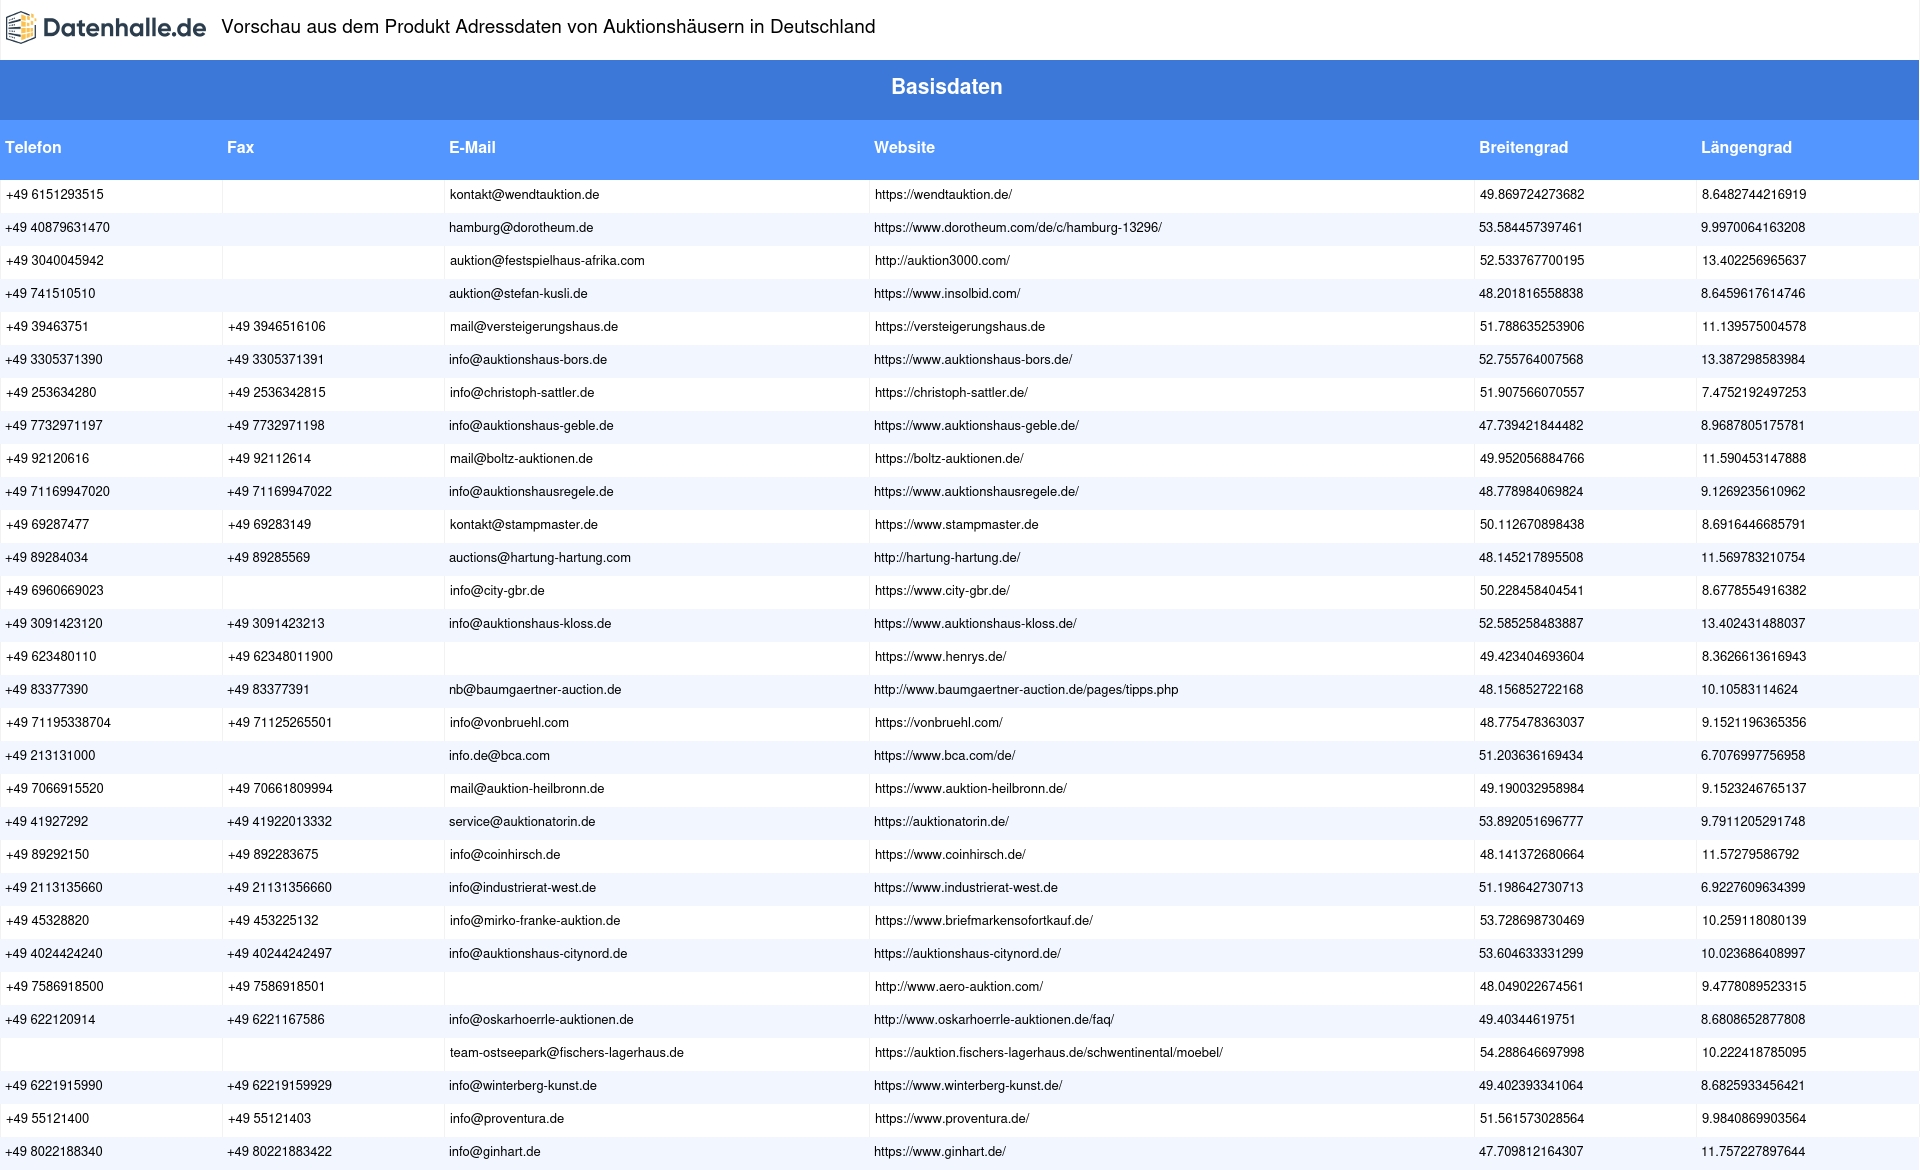Viewport: 1920px width, 1170px height.
Task: Select phone number +49 6960669023
Action: coord(55,591)
